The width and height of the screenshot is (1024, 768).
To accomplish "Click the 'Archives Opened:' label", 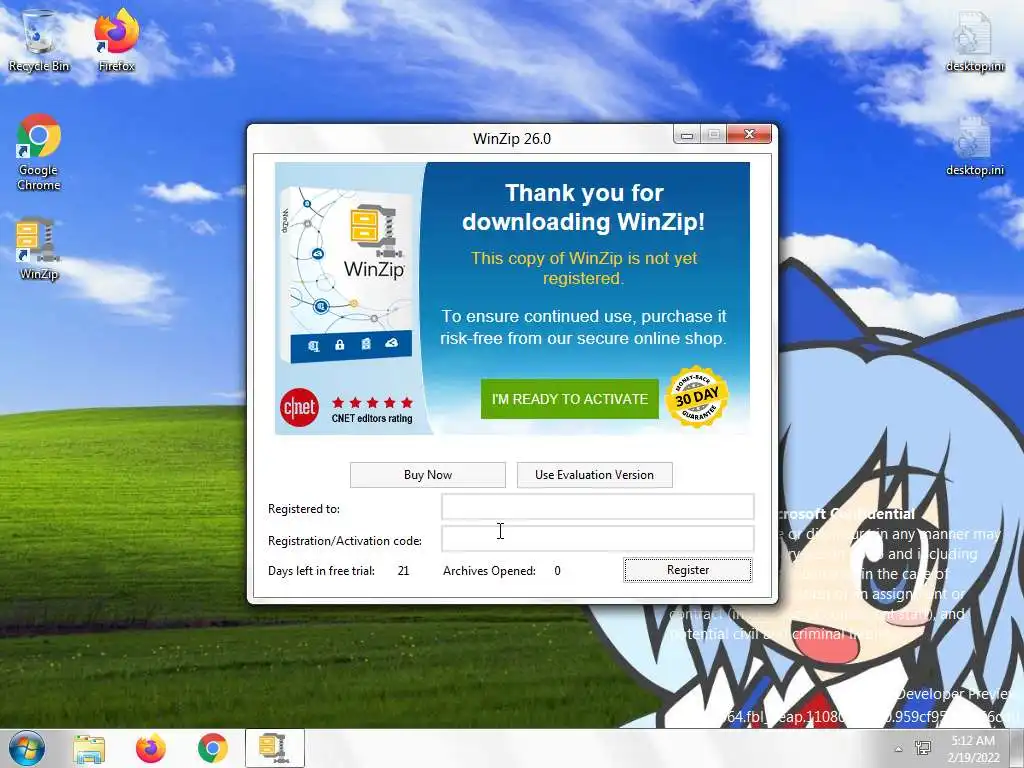I will (x=489, y=571).
